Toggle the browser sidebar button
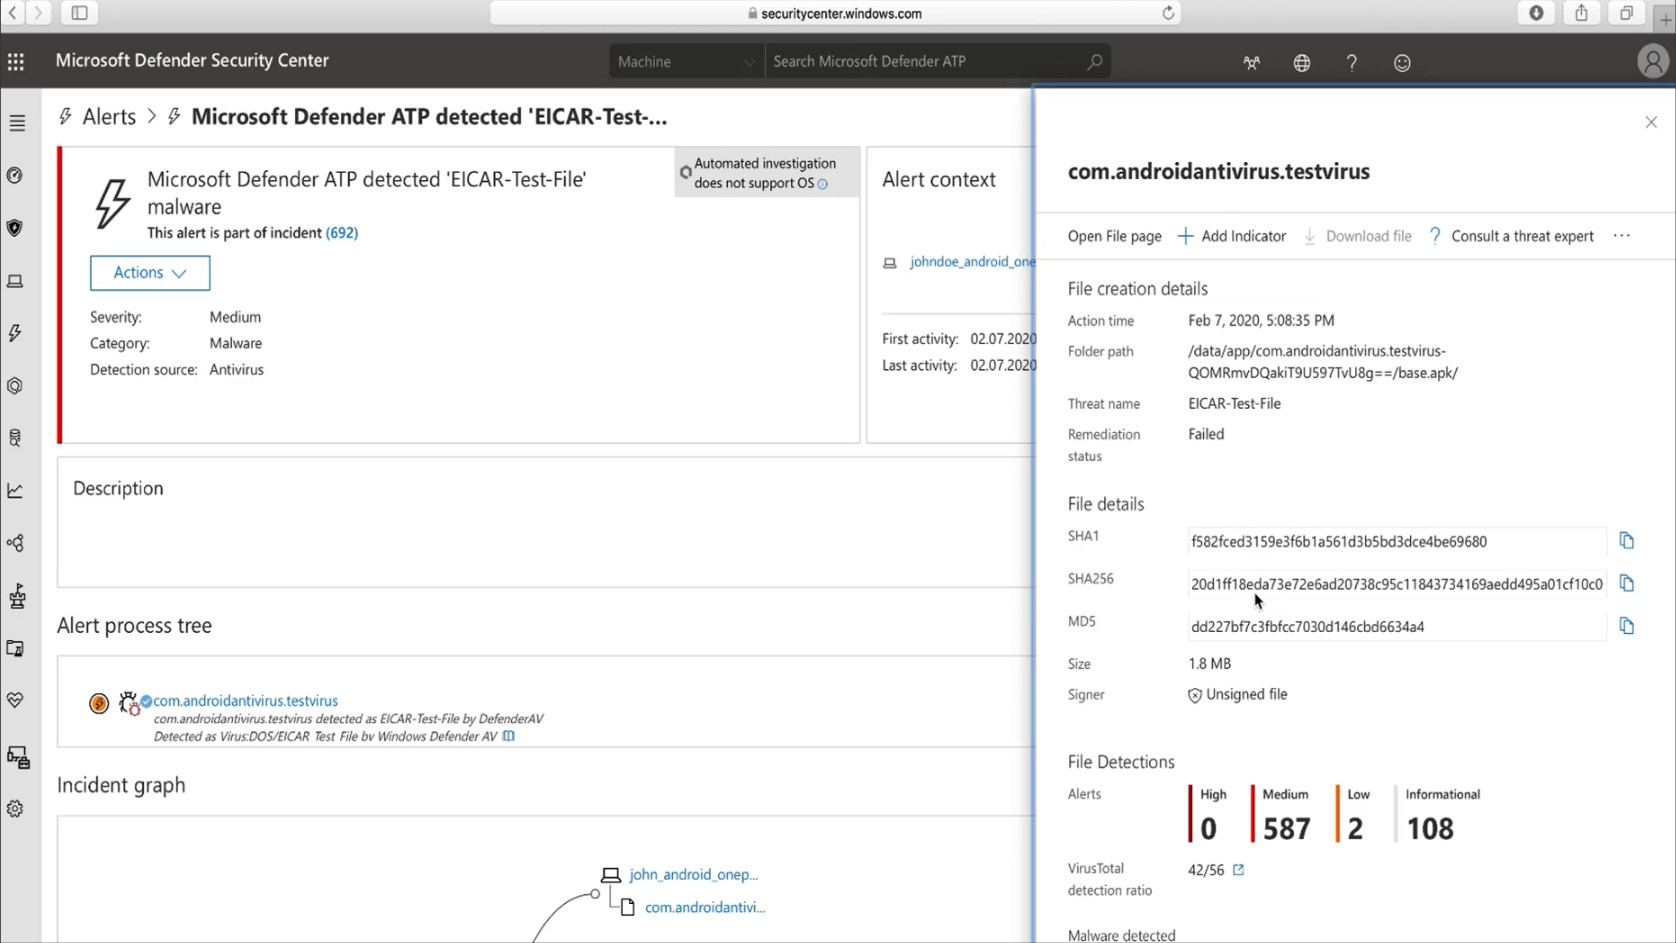This screenshot has height=943, width=1676. pos(79,13)
